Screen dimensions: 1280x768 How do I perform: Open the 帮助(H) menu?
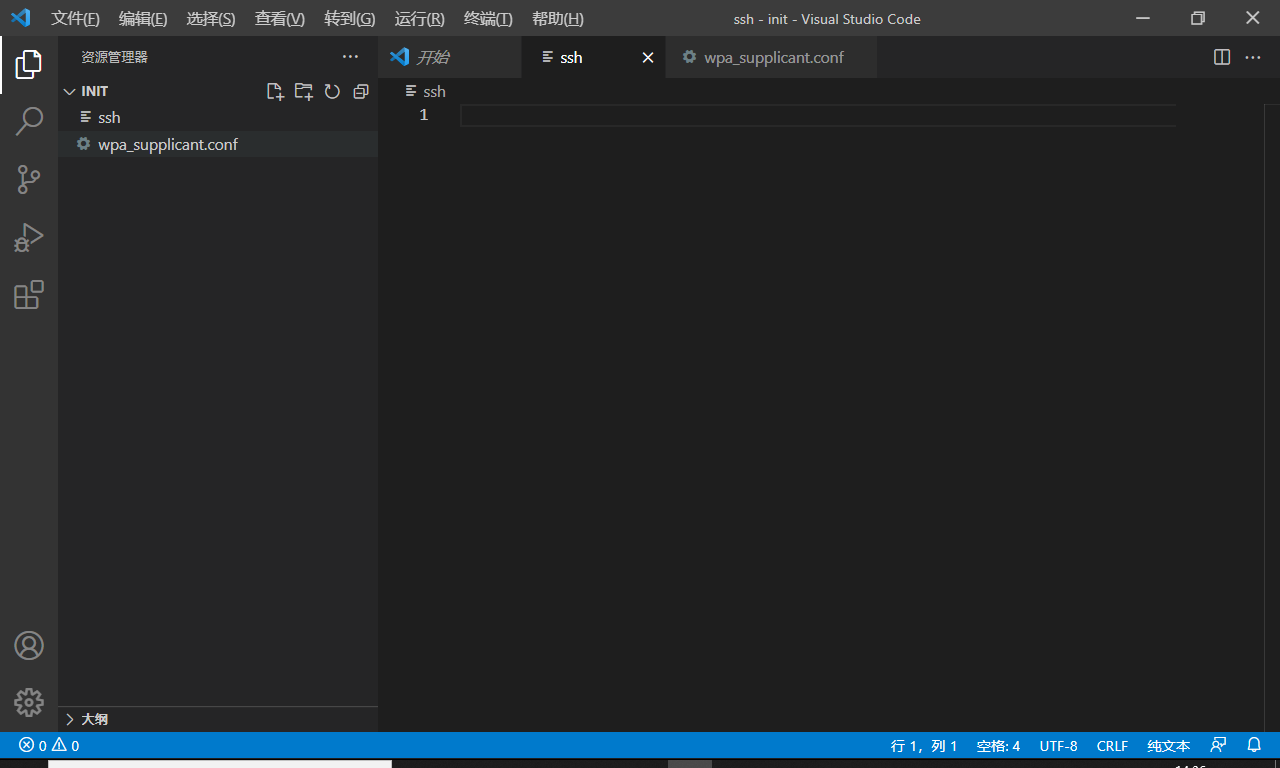[558, 19]
